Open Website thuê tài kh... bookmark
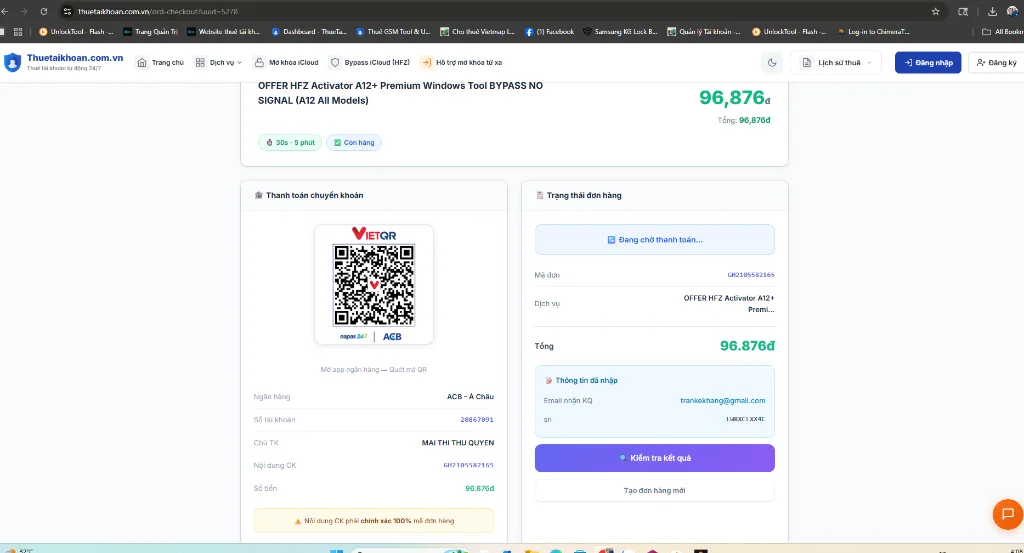This screenshot has height=553, width=1024. [x=224, y=31]
